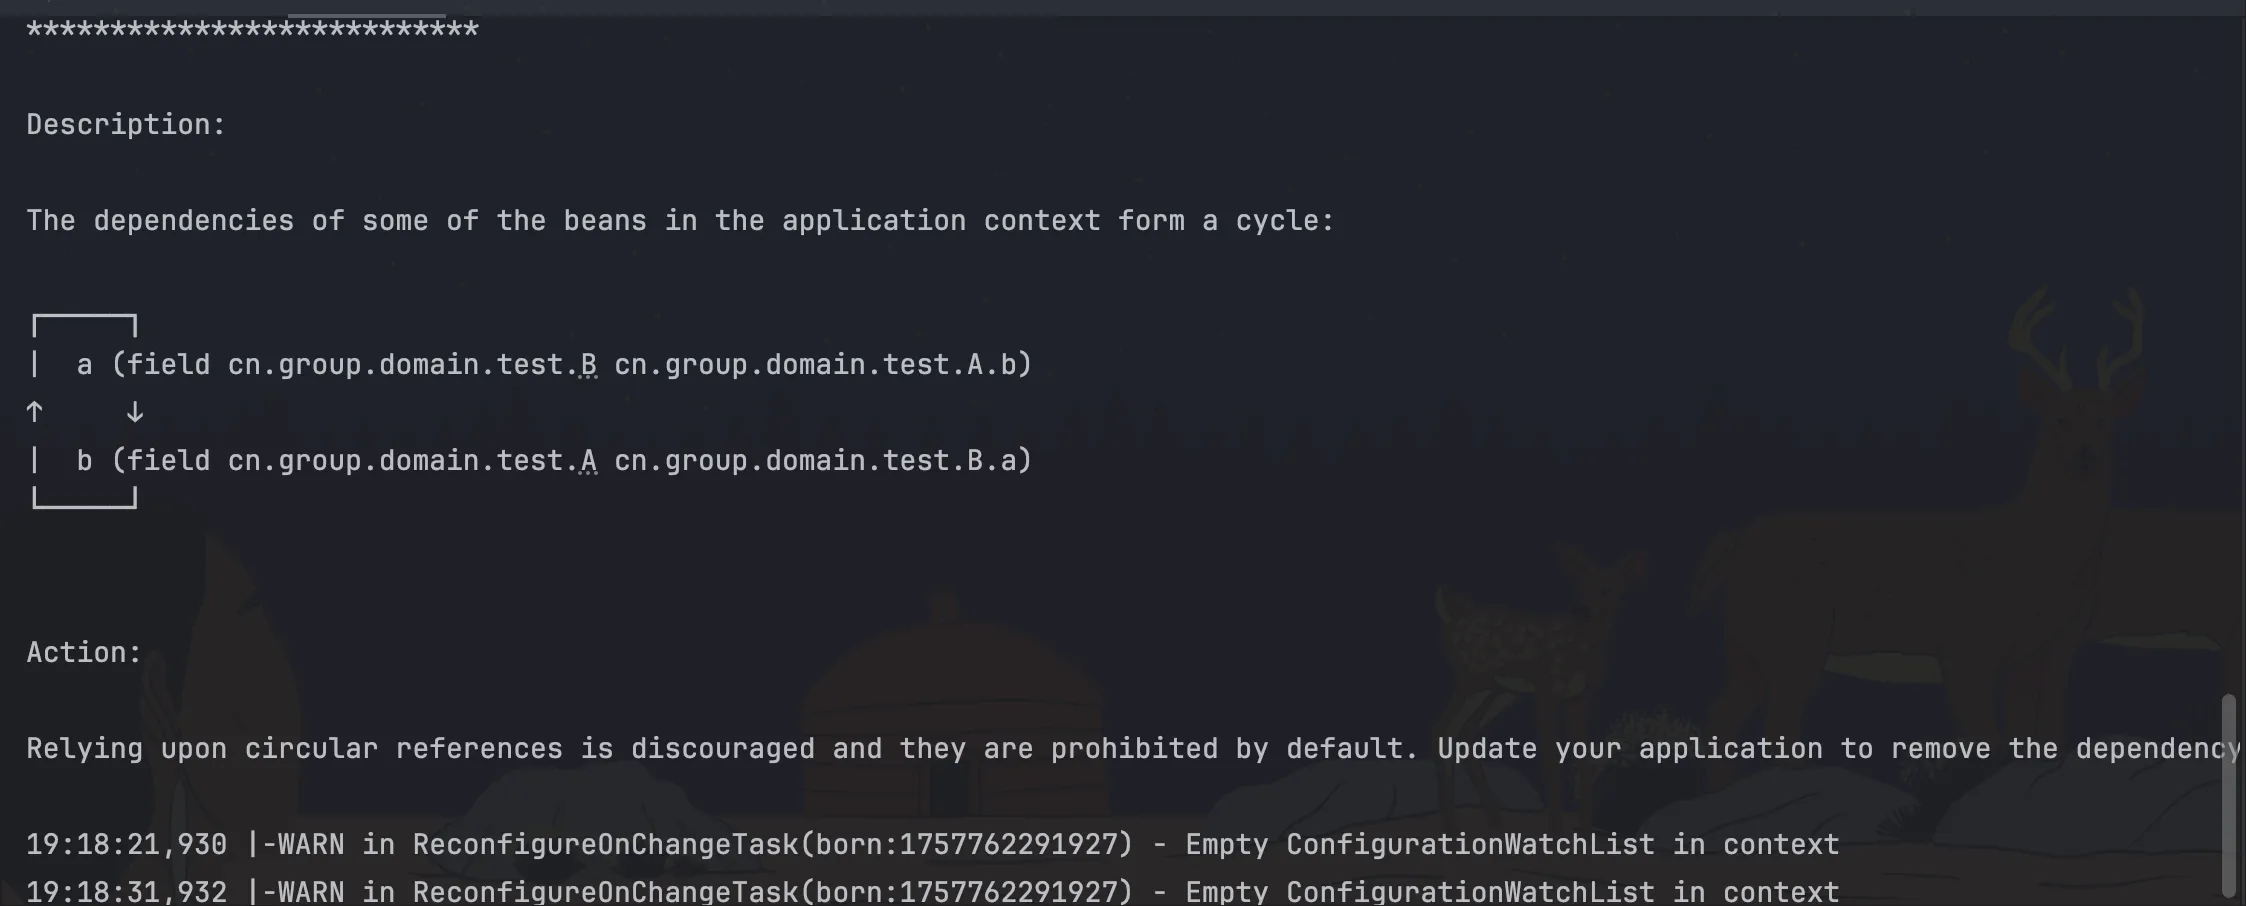Click the underlined B class link
2246x906 pixels.
point(589,365)
